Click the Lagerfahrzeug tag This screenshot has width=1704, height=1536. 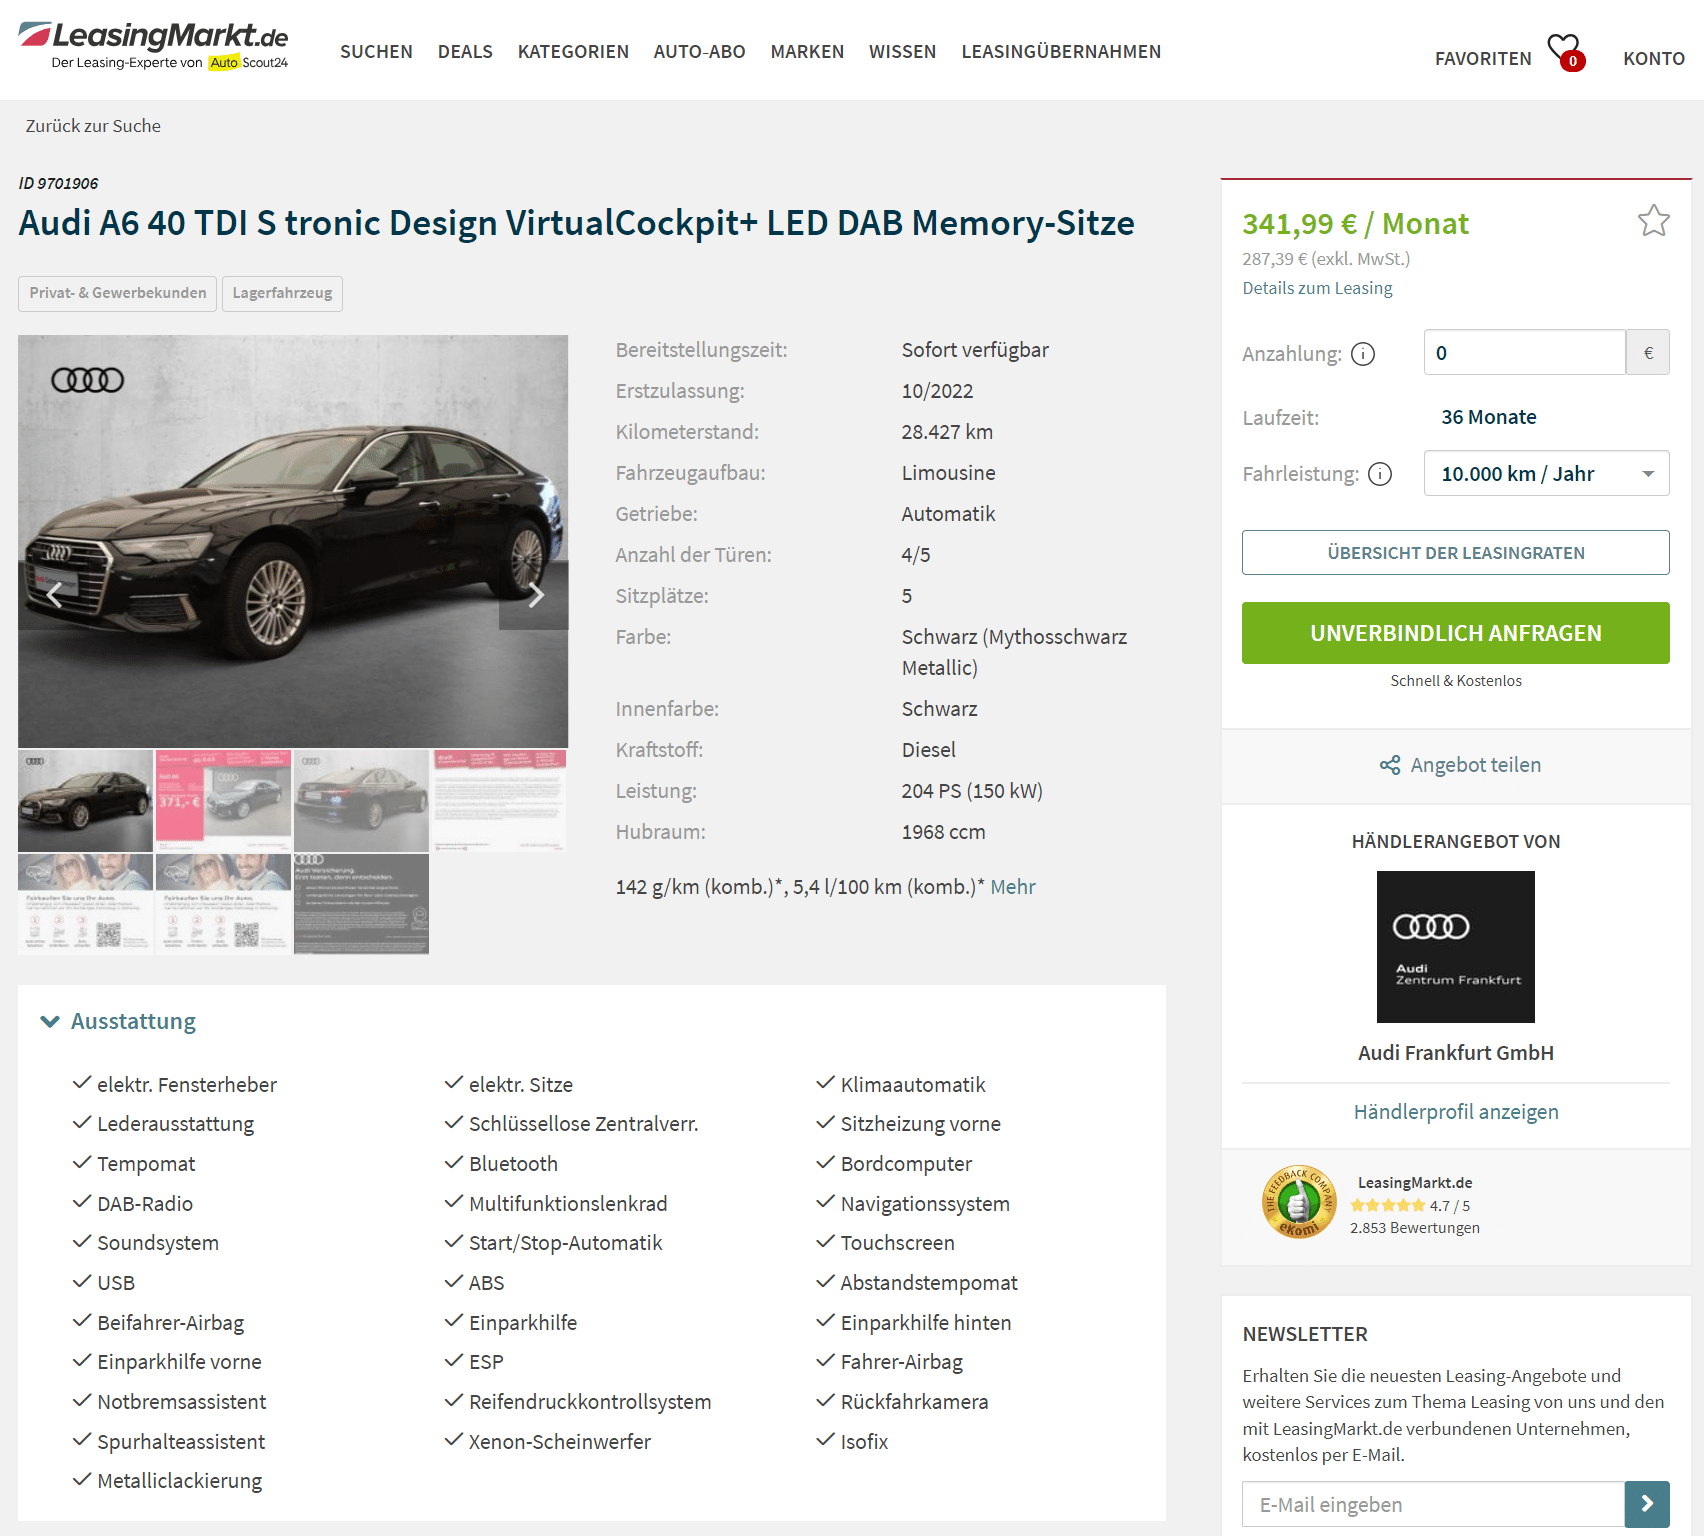tap(282, 293)
